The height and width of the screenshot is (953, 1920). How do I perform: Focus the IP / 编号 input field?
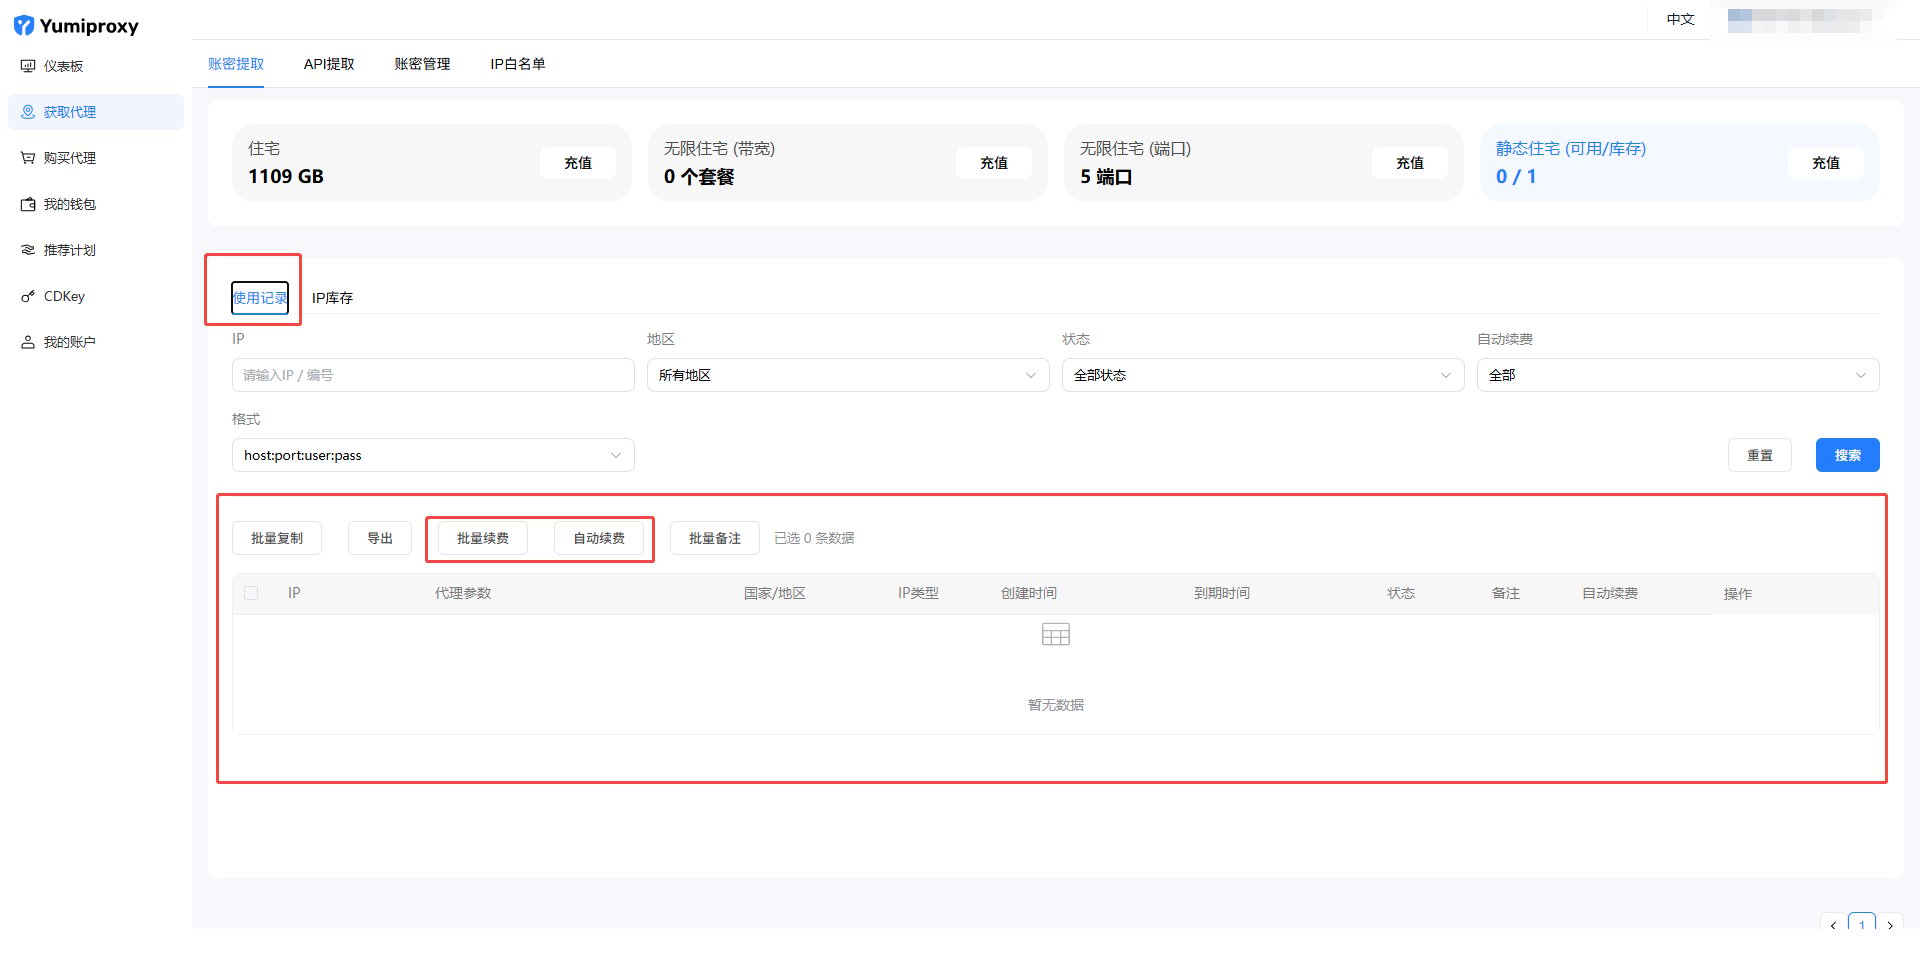pos(433,375)
